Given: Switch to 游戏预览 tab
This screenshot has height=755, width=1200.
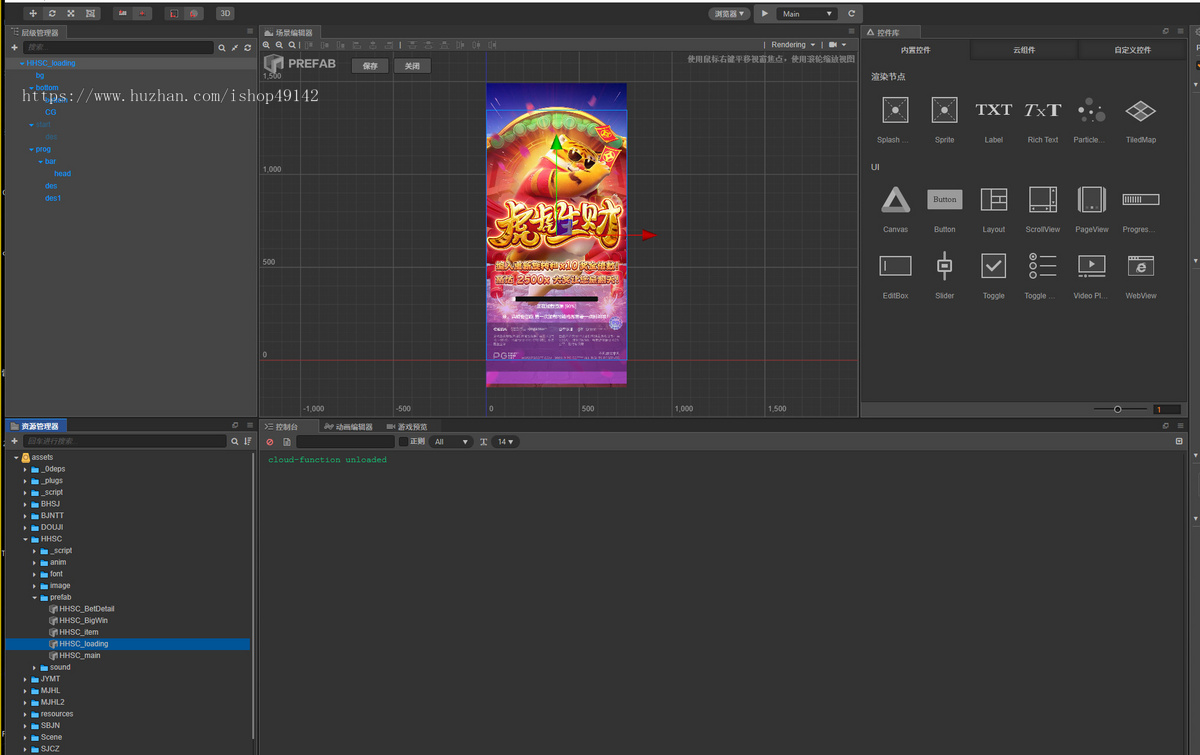Looking at the screenshot, I should pos(407,426).
